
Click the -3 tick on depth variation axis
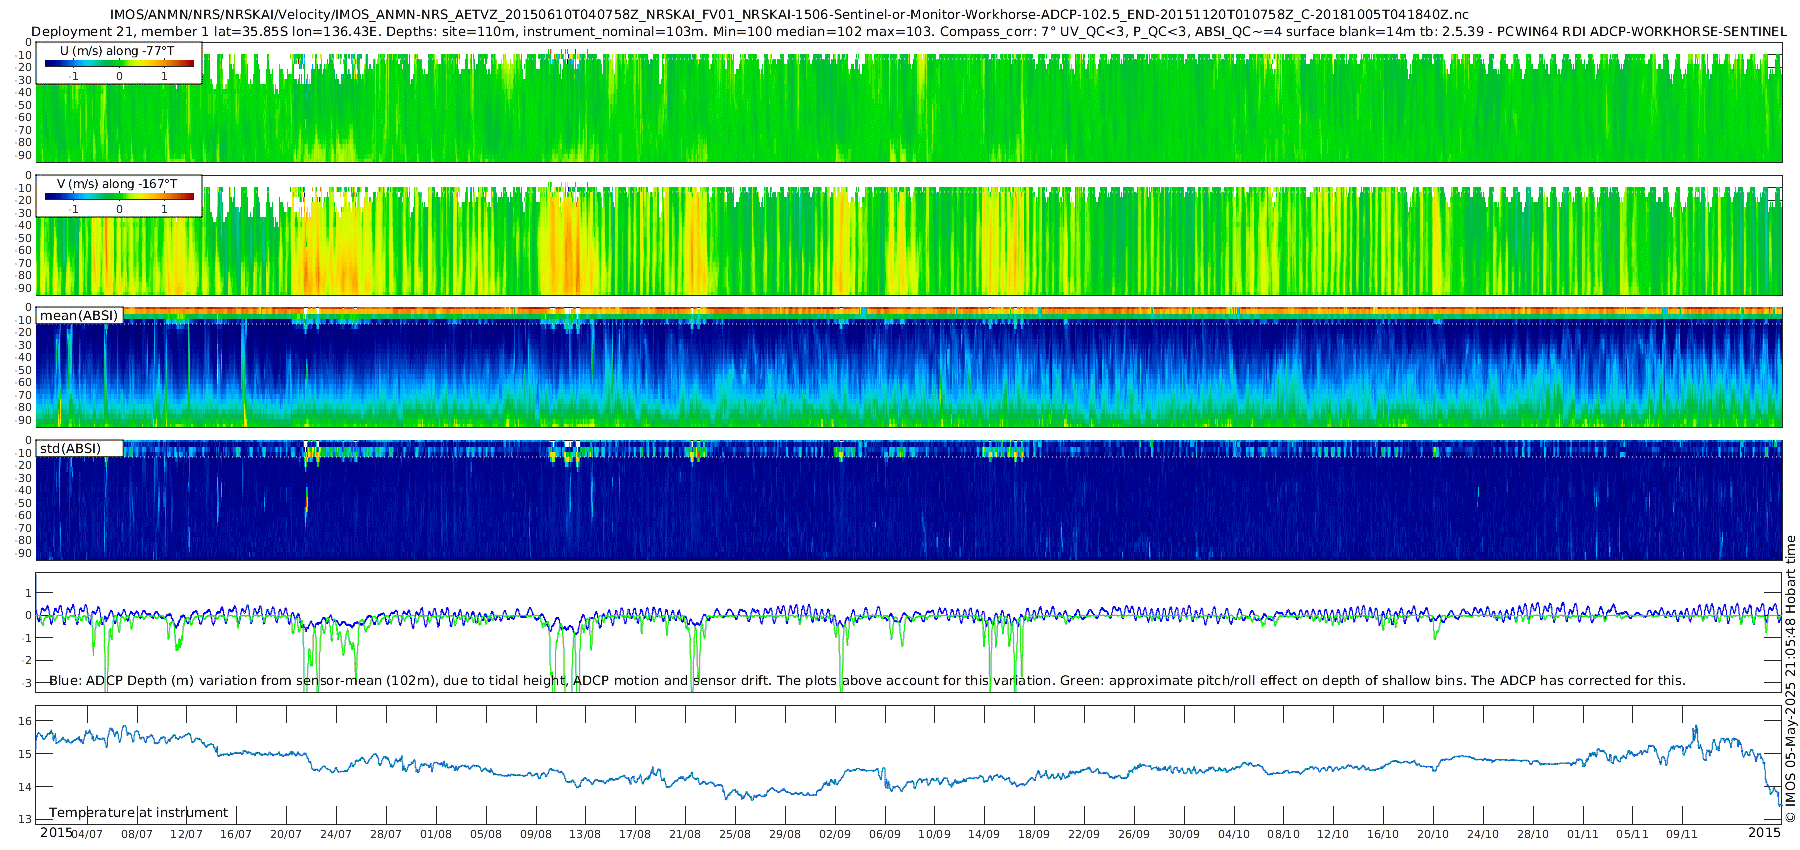[x=26, y=683]
